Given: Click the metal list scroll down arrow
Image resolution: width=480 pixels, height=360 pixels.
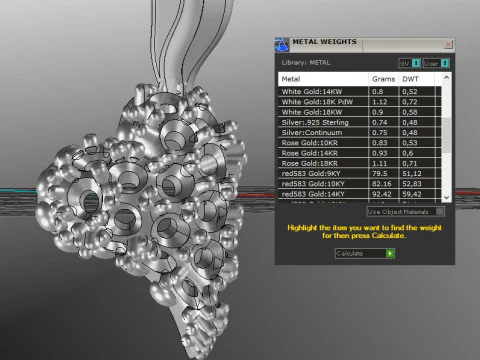Looking at the screenshot, I should 447,197.
